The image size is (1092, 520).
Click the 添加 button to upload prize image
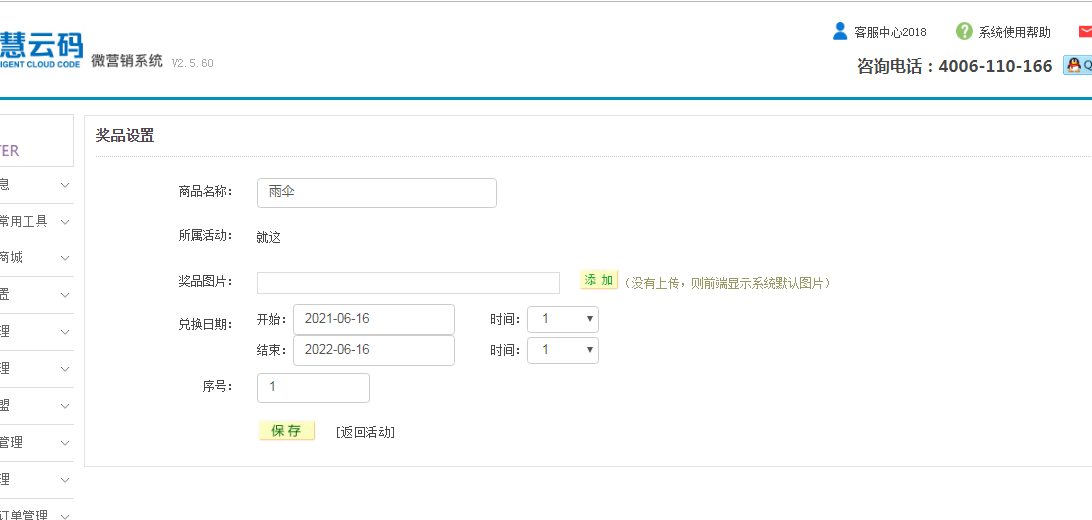pyautogui.click(x=598, y=281)
